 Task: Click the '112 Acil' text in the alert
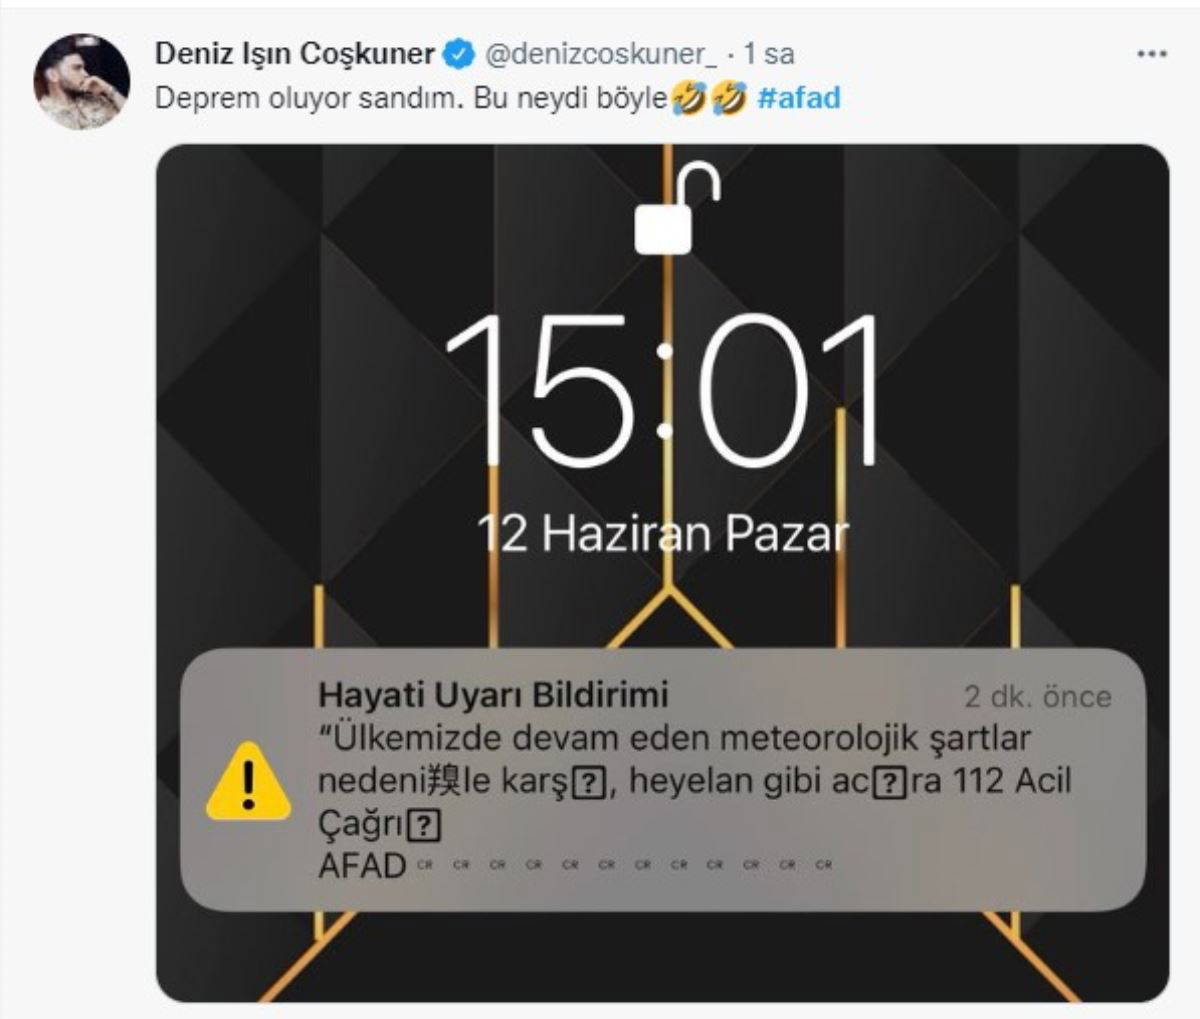point(1012,780)
